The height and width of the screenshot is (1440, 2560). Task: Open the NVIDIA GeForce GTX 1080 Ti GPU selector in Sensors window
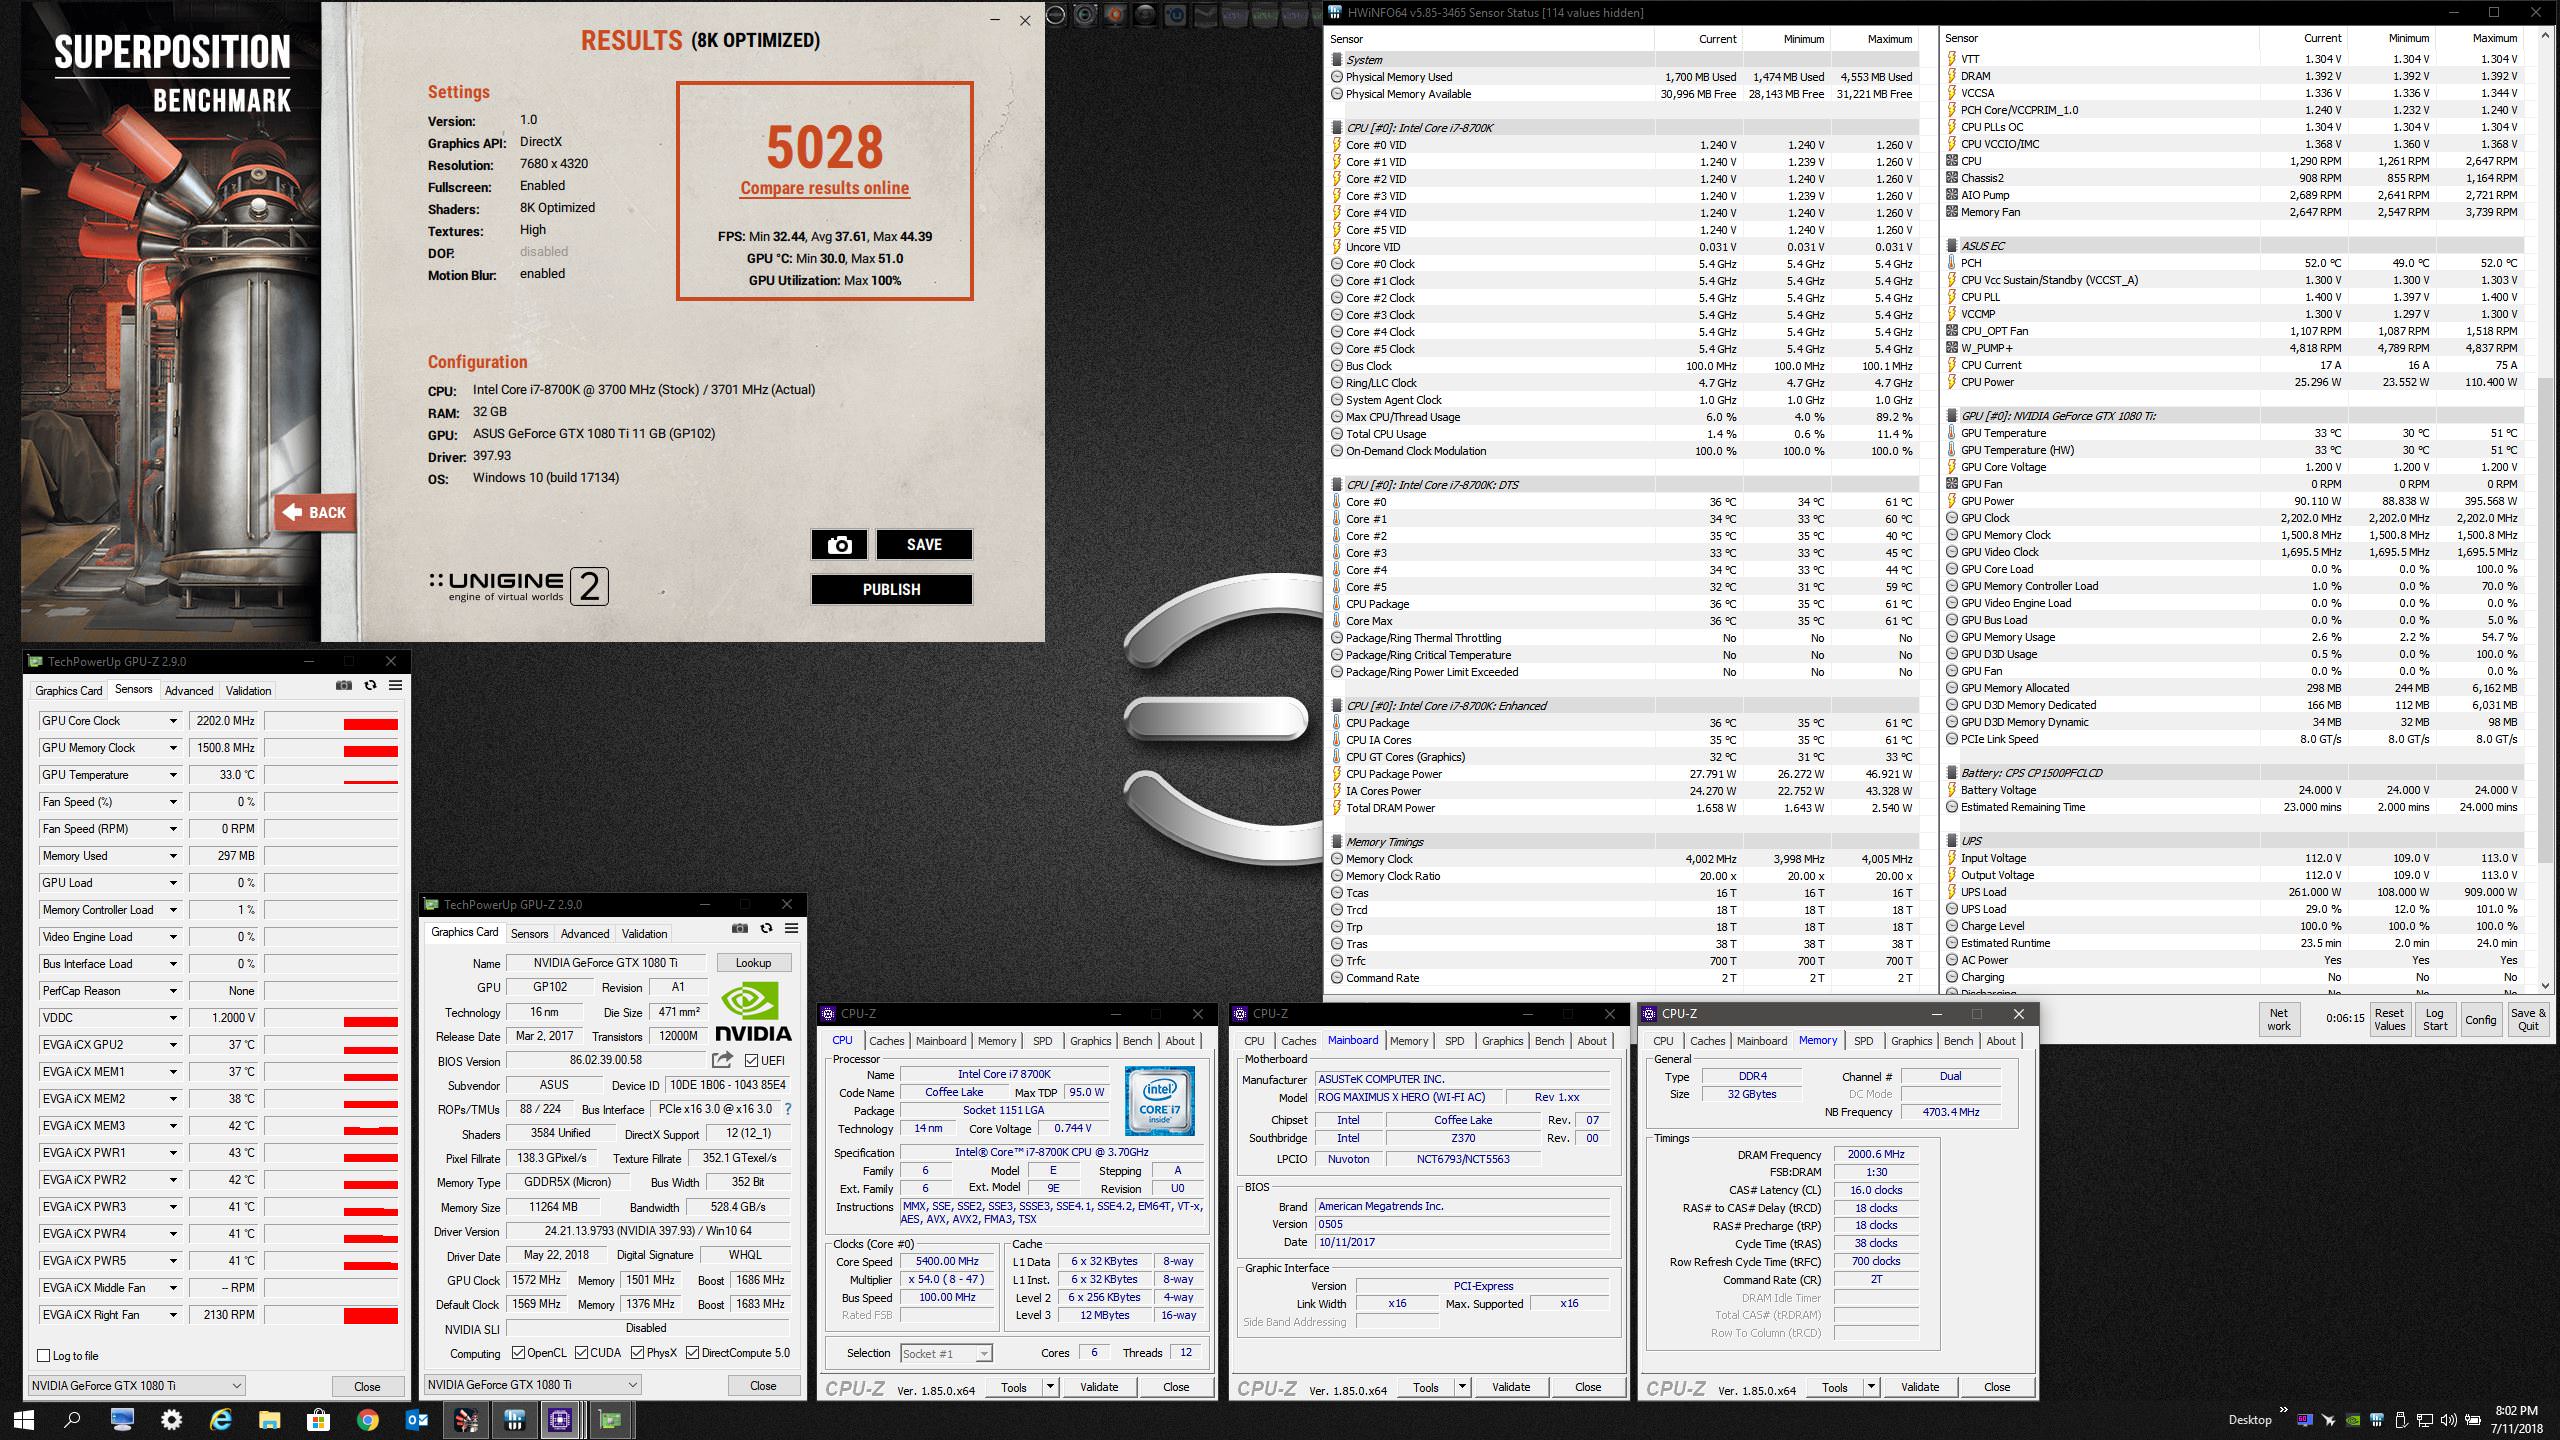[136, 1385]
